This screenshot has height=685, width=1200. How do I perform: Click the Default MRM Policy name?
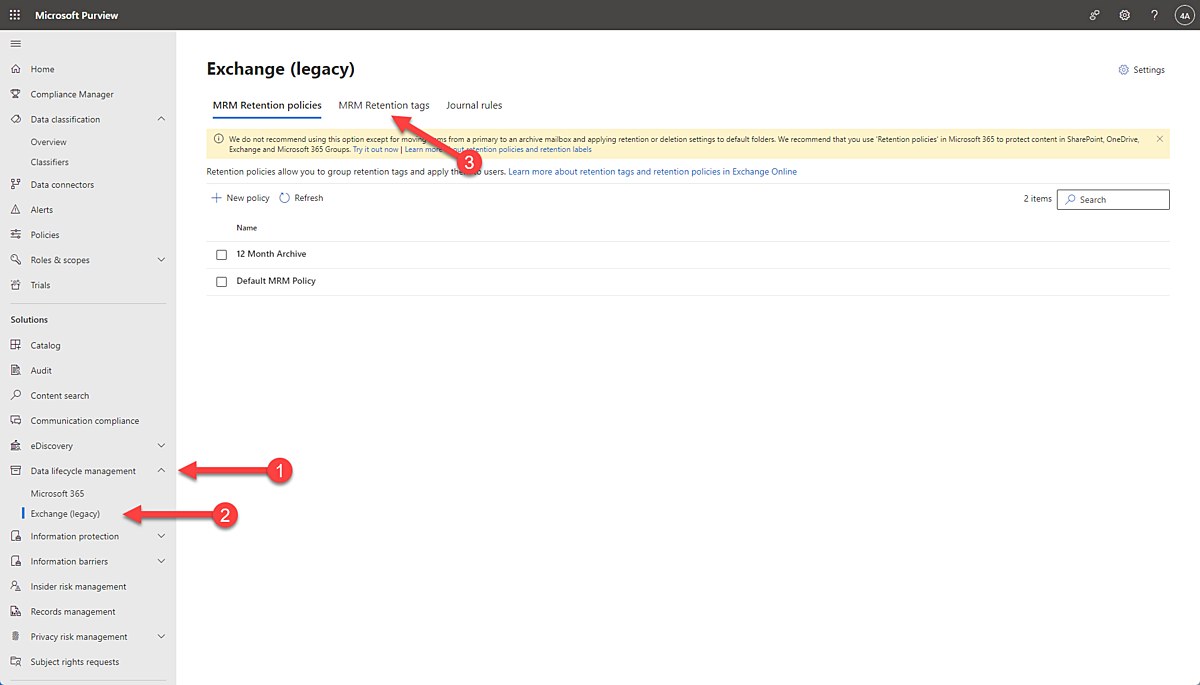(x=276, y=281)
